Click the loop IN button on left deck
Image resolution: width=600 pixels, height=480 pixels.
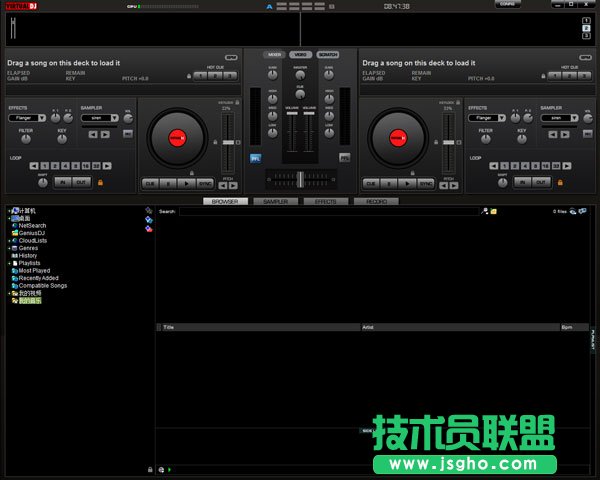pos(63,183)
